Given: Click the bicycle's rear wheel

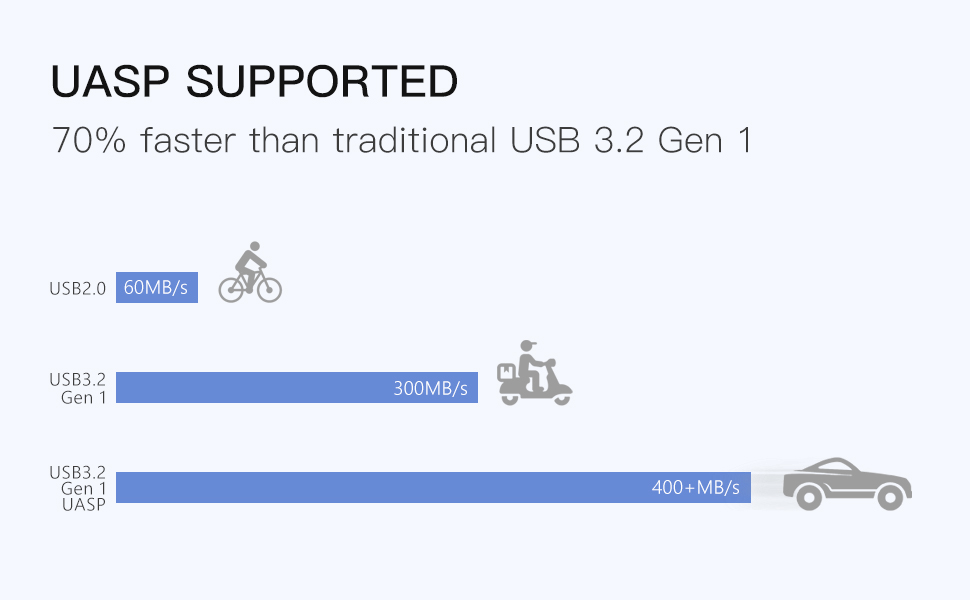Looking at the screenshot, I should (x=232, y=288).
